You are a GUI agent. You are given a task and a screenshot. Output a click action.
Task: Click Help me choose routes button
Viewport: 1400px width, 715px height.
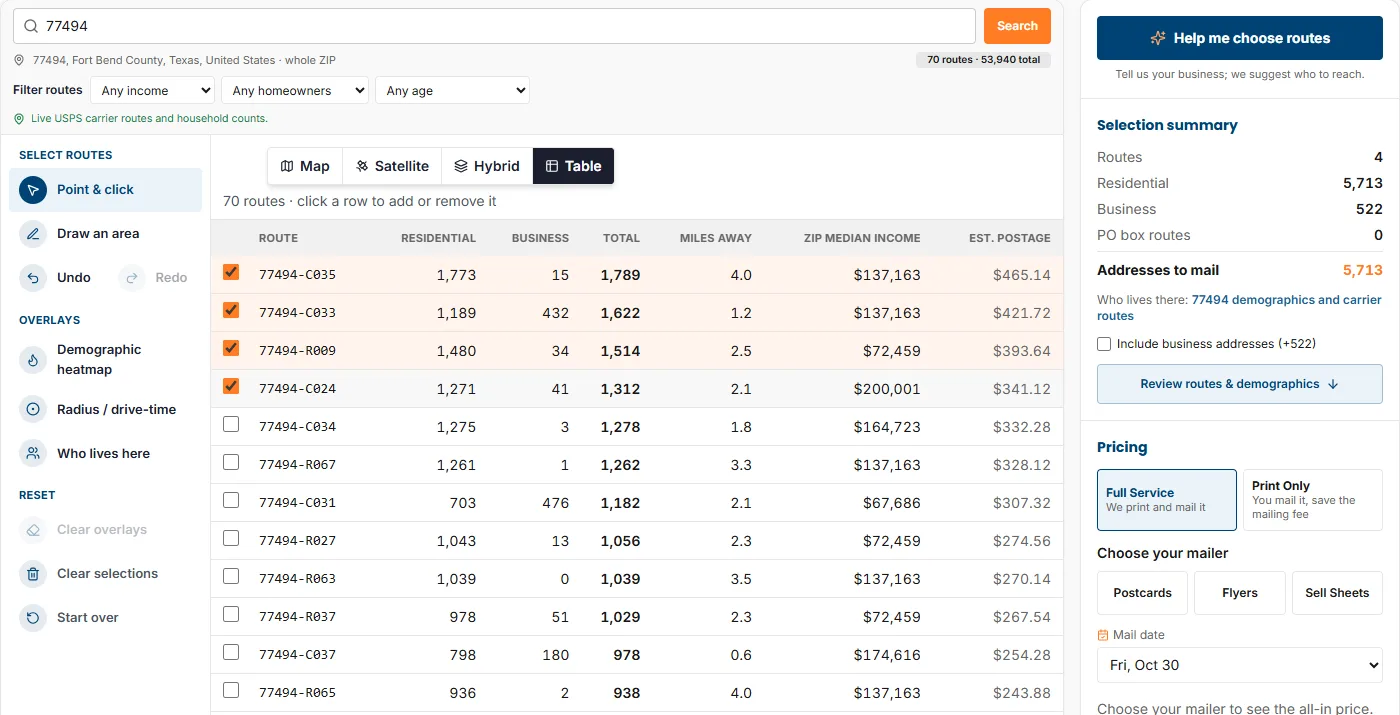(x=1240, y=38)
